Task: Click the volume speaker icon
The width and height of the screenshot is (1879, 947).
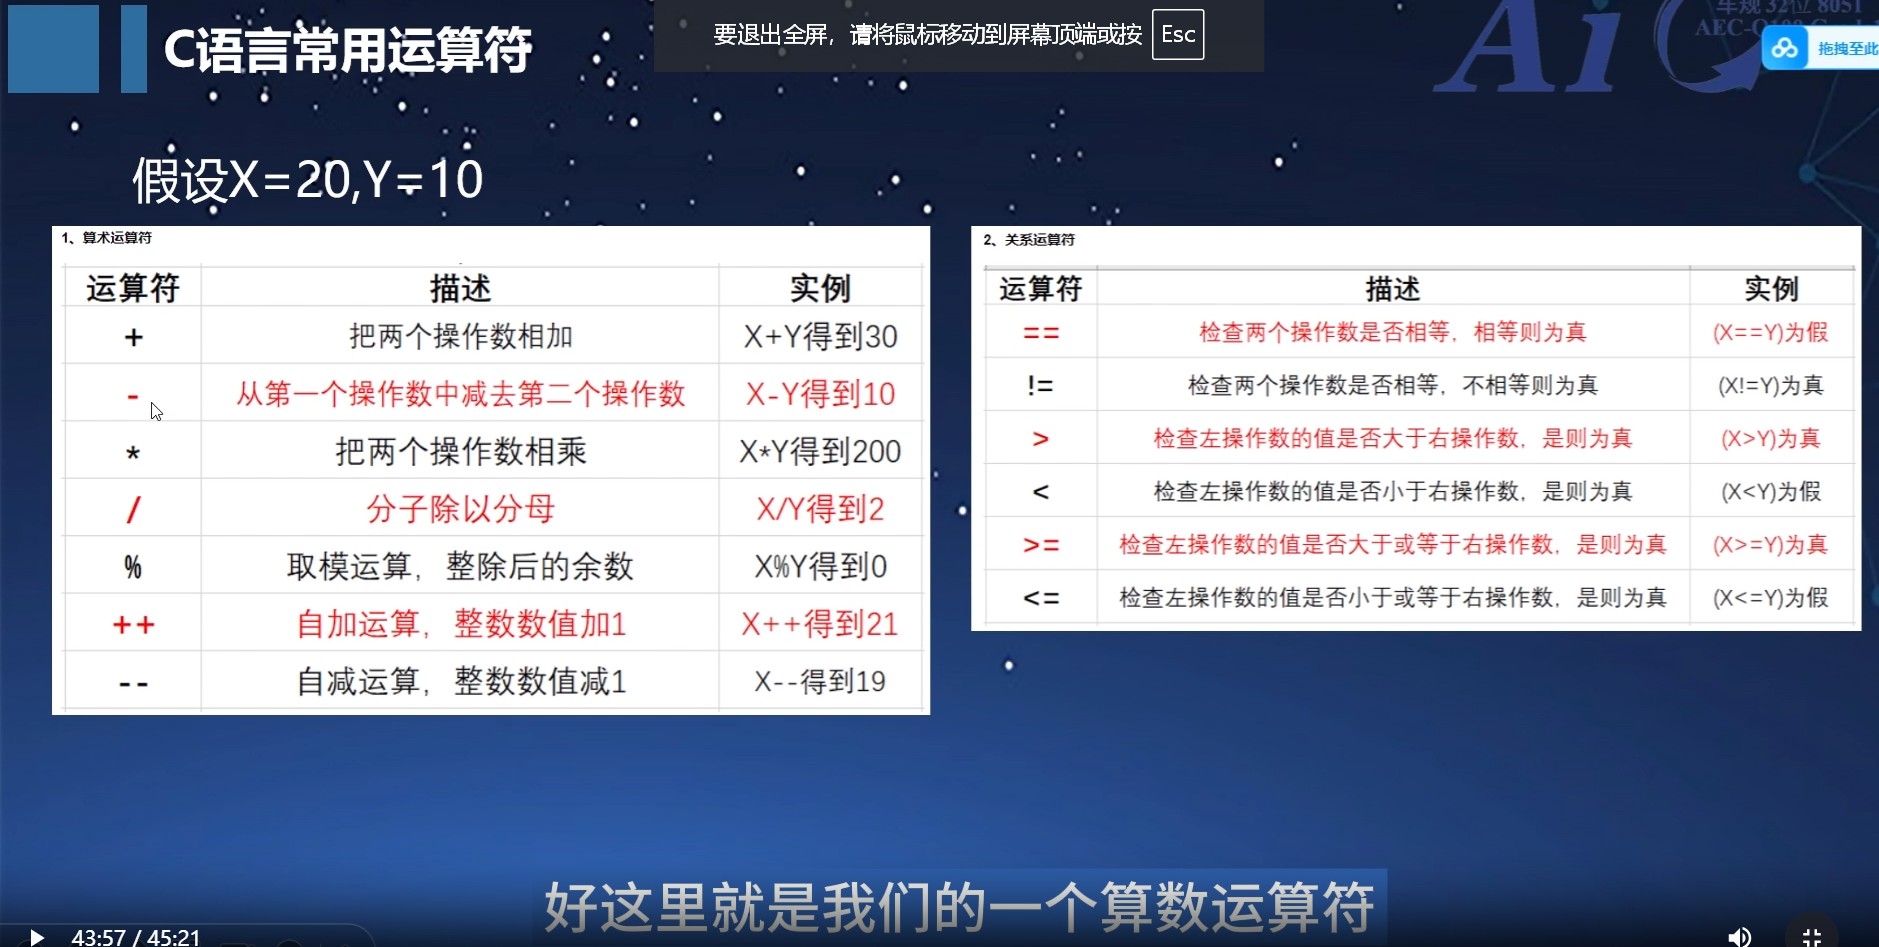Action: pos(1739,937)
